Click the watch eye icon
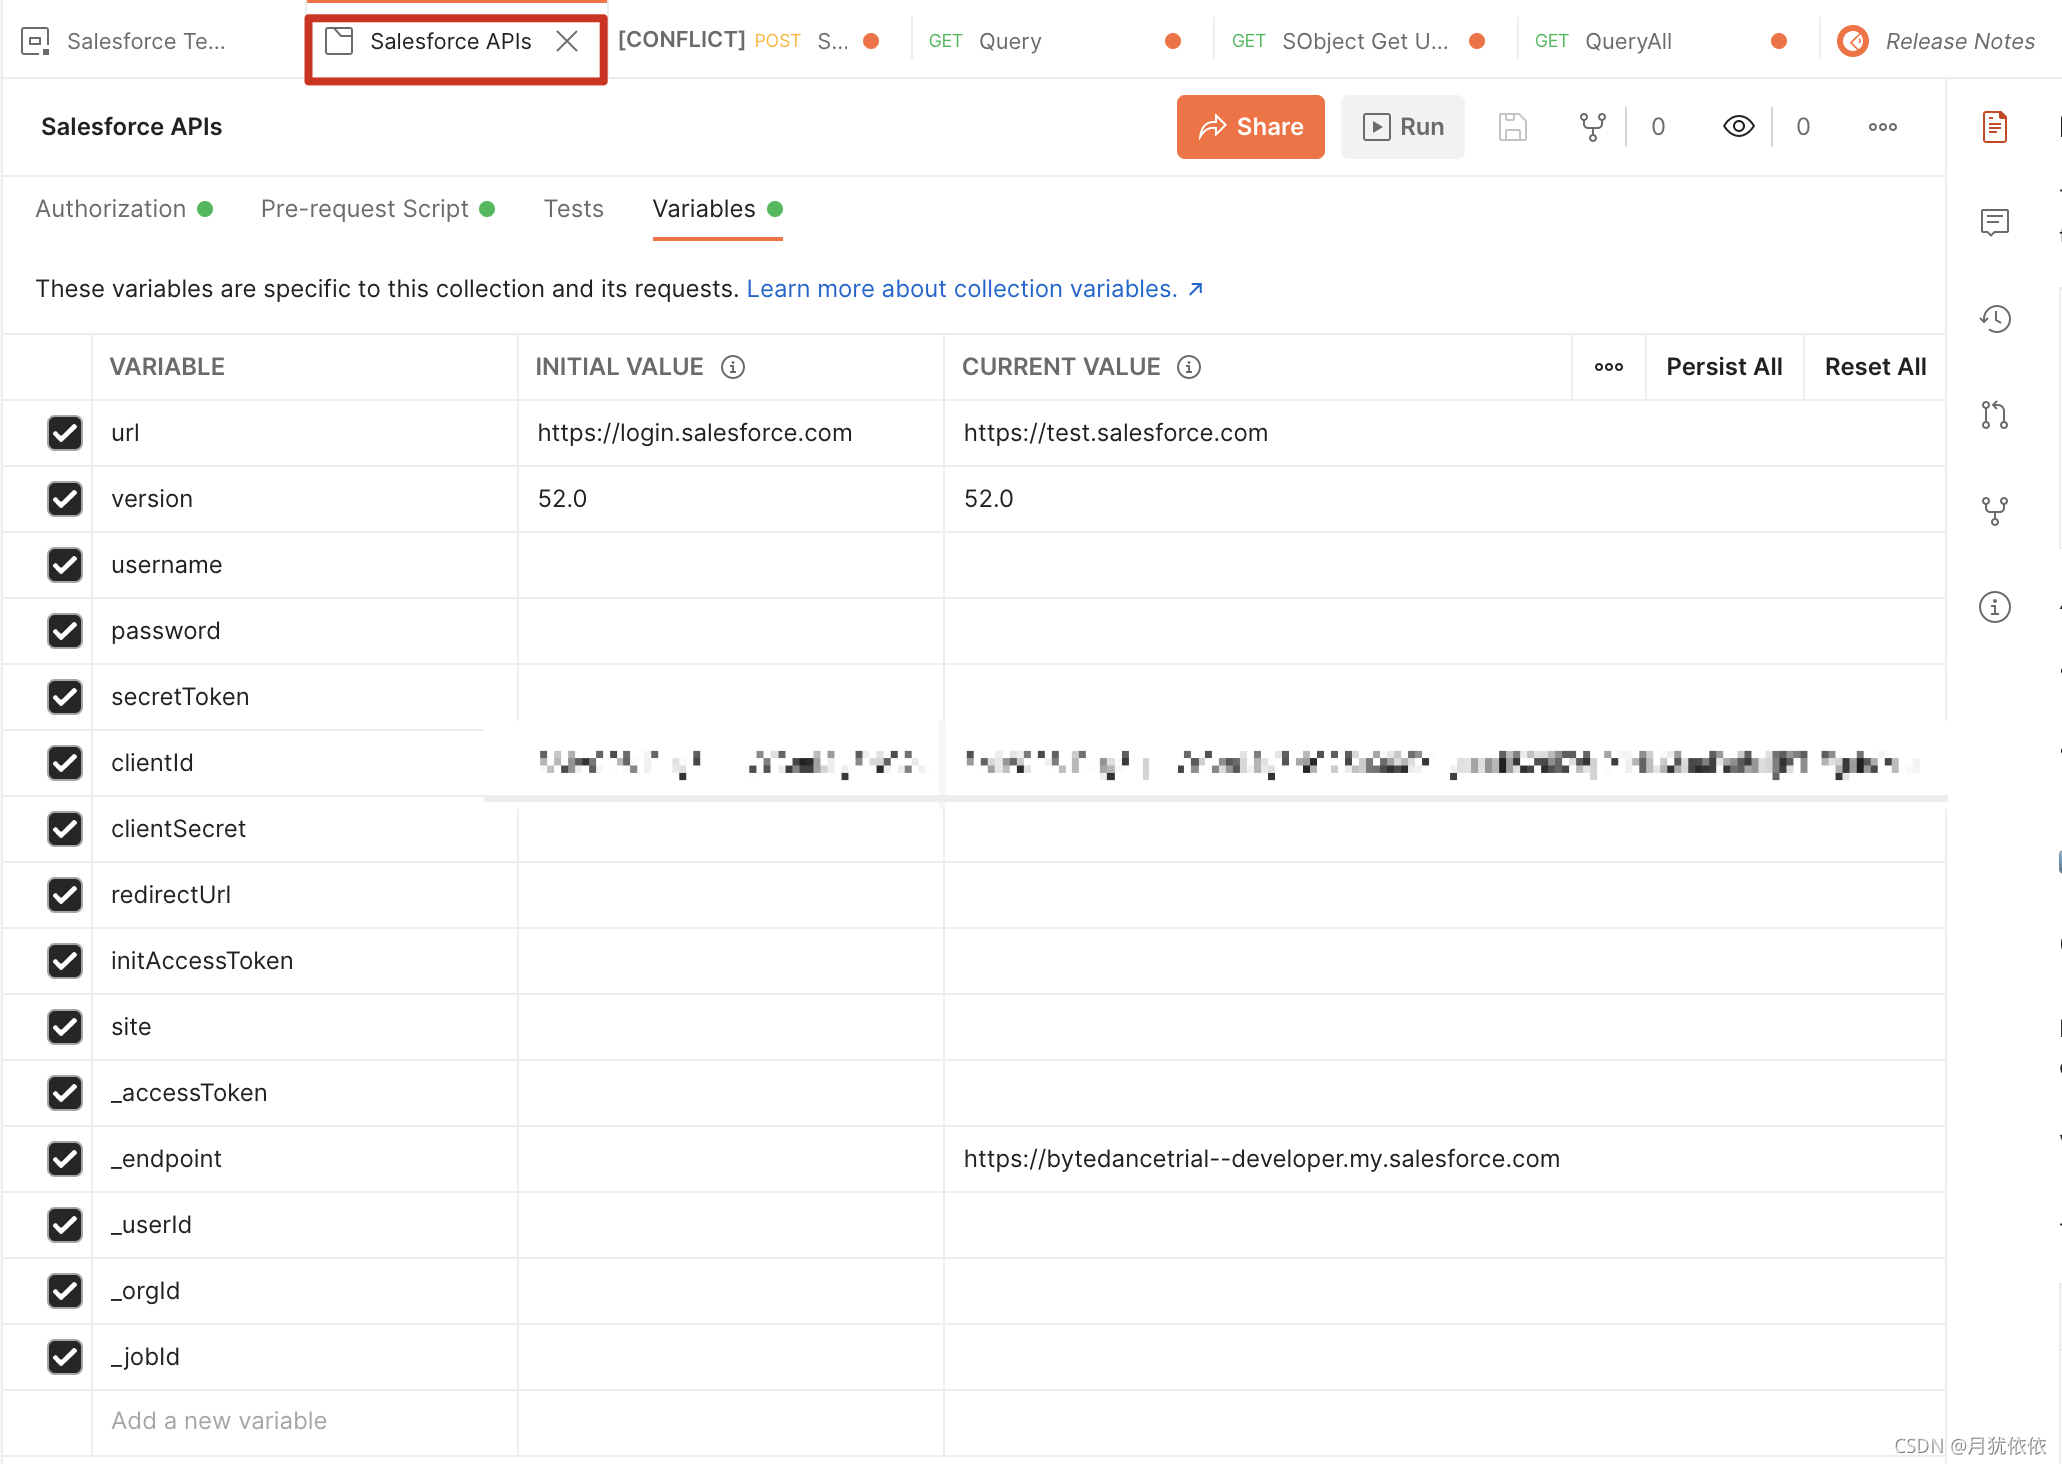Viewport: 2062px width, 1464px height. [1738, 127]
